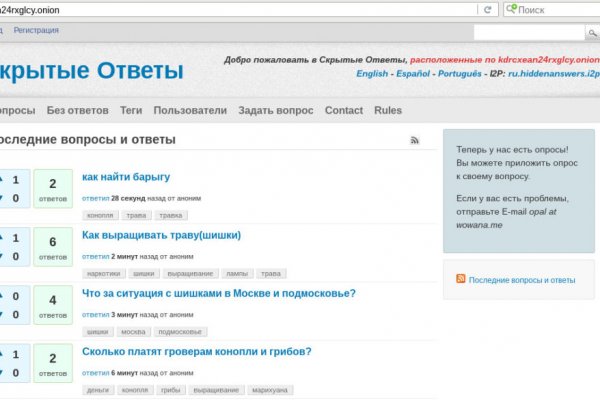Click the browser reload icon
600x400 pixels.
[x=487, y=10]
